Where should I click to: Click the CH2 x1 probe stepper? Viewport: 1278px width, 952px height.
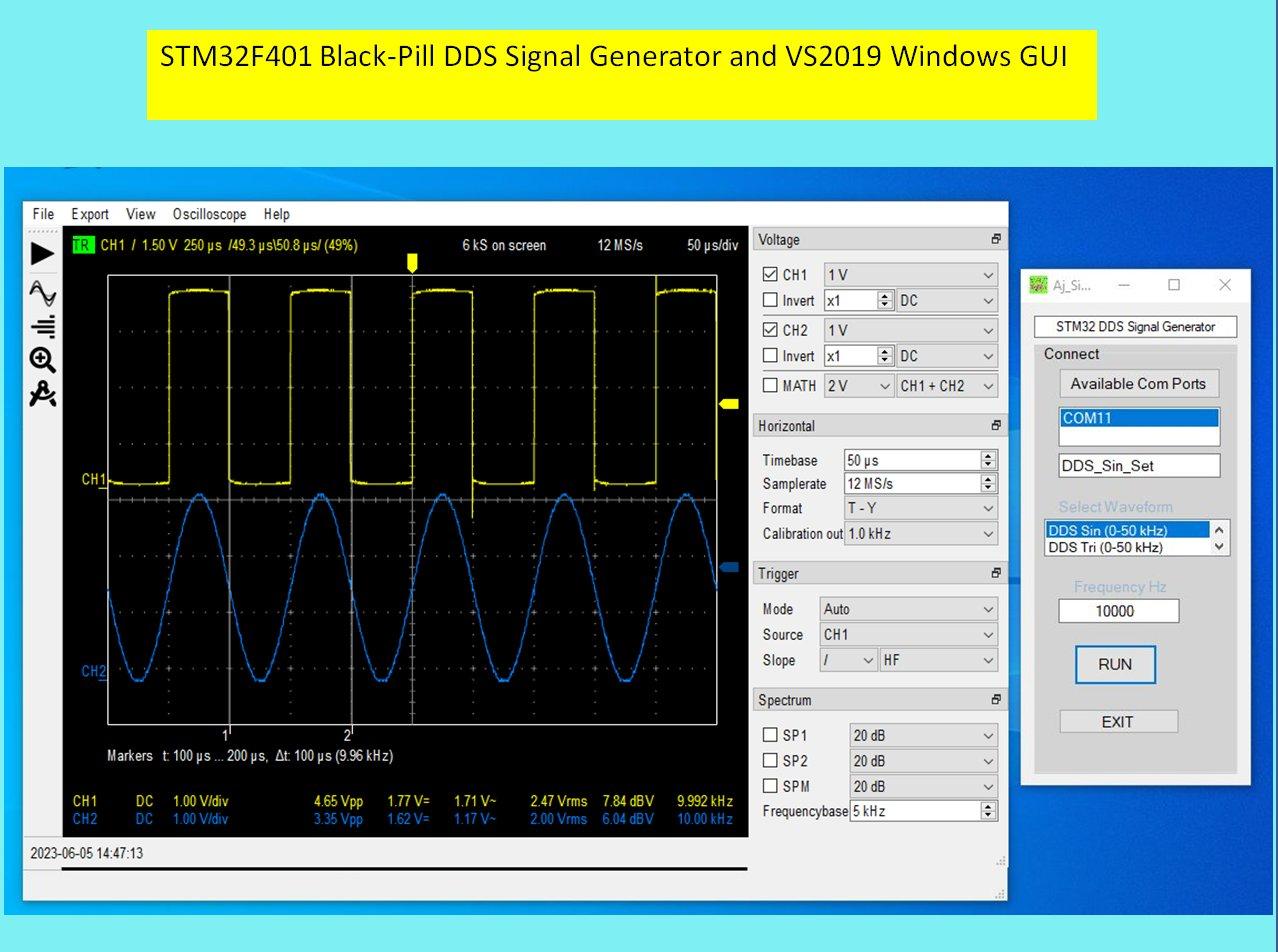[x=885, y=356]
